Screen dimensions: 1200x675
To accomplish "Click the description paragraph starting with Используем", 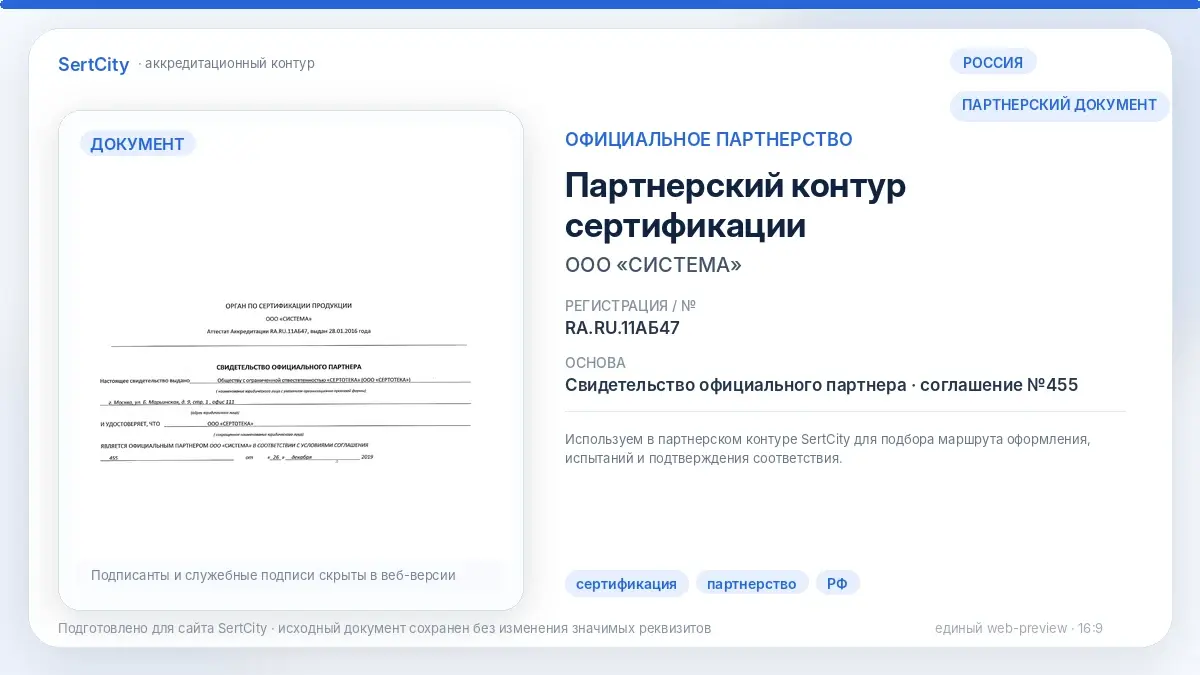I will [827, 449].
